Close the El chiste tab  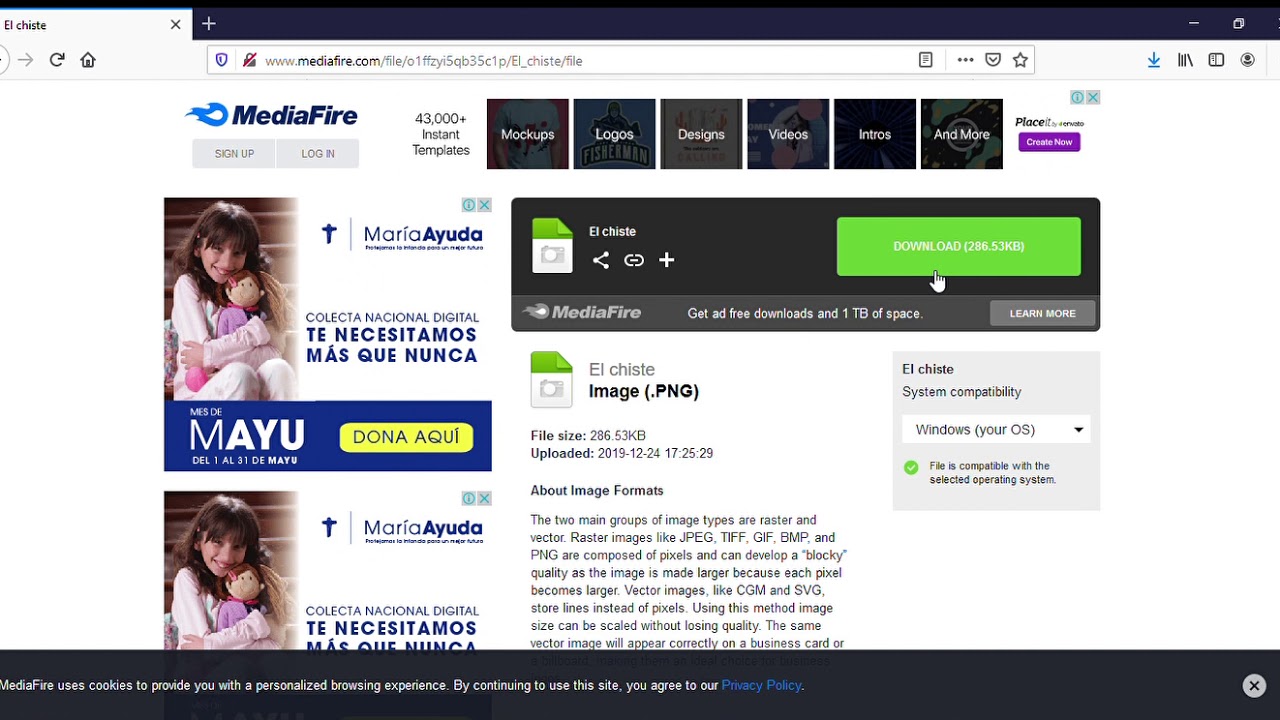[x=176, y=24]
